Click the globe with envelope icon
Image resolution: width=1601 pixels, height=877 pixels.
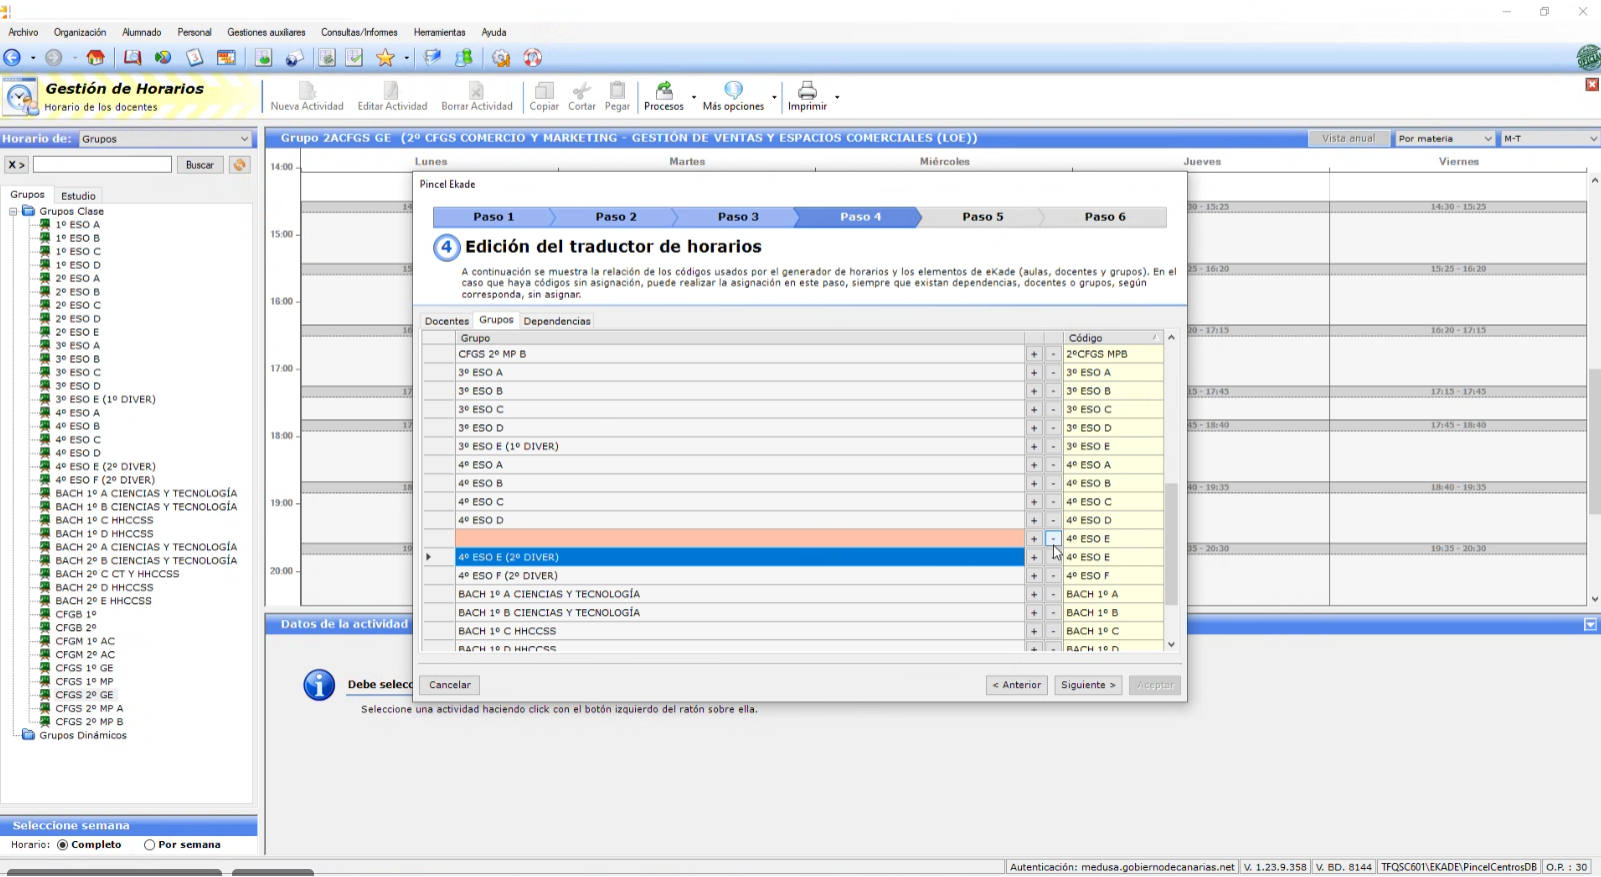pyautogui.click(x=295, y=58)
